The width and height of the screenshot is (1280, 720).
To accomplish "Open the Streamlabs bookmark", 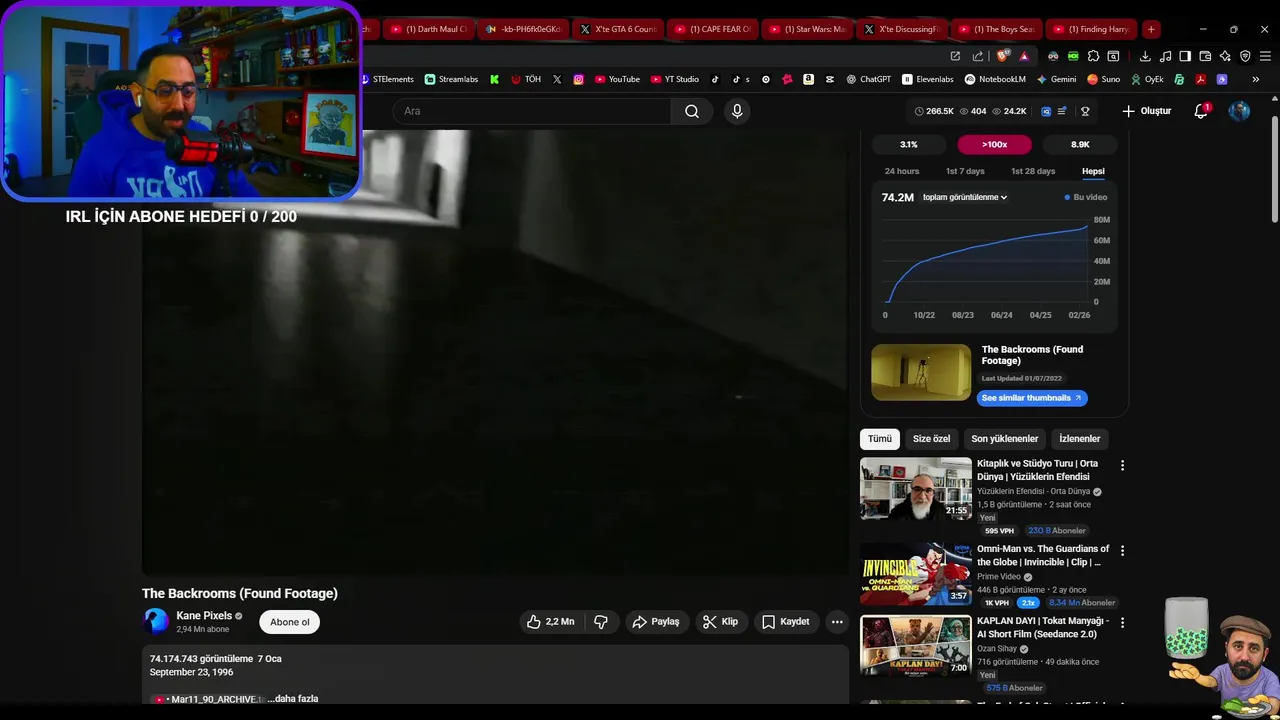I will [451, 79].
